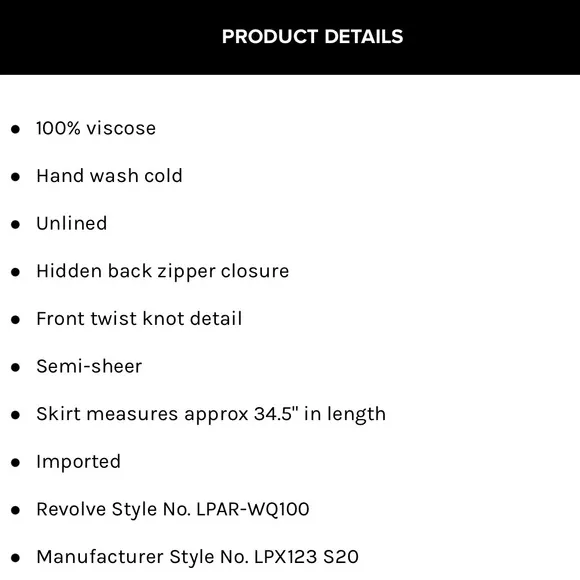Click the Imported list item
Viewport: 580px width, 580px height.
click(78, 462)
